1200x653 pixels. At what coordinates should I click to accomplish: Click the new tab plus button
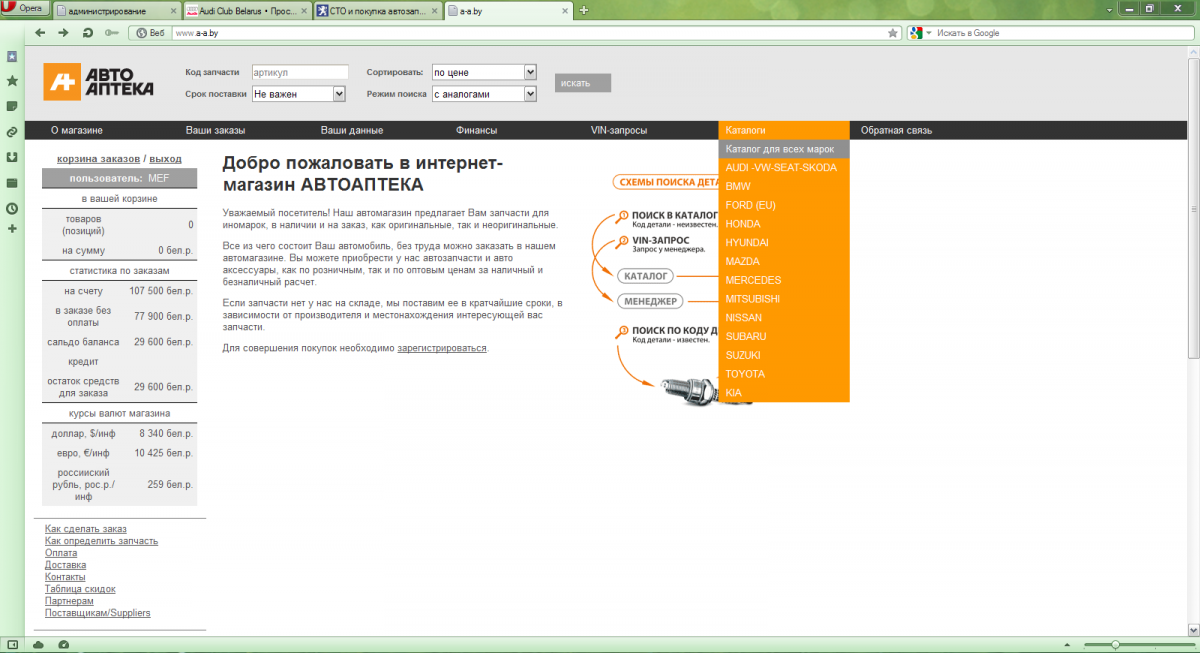point(584,10)
